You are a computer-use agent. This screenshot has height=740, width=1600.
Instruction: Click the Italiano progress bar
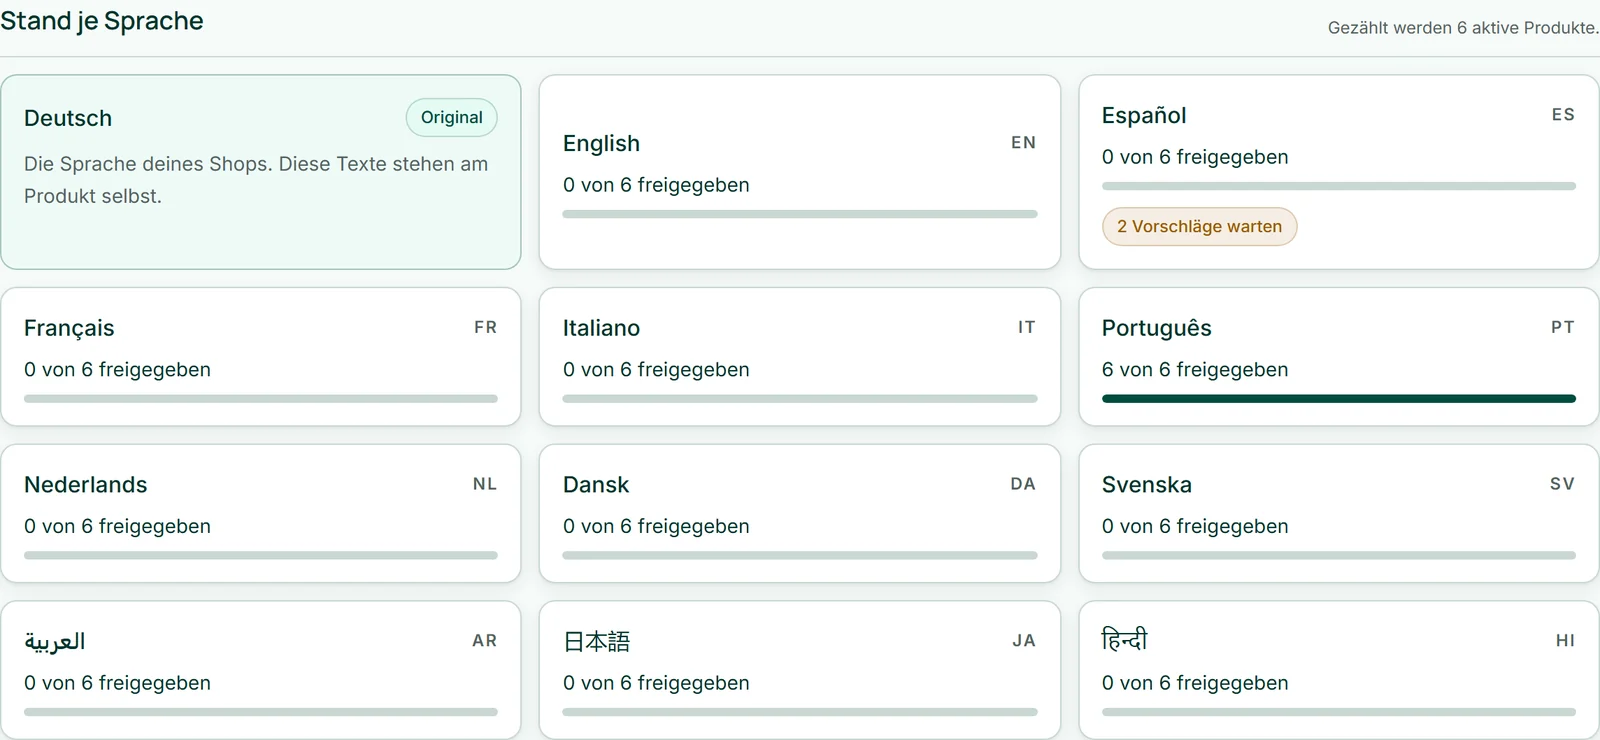click(x=800, y=399)
